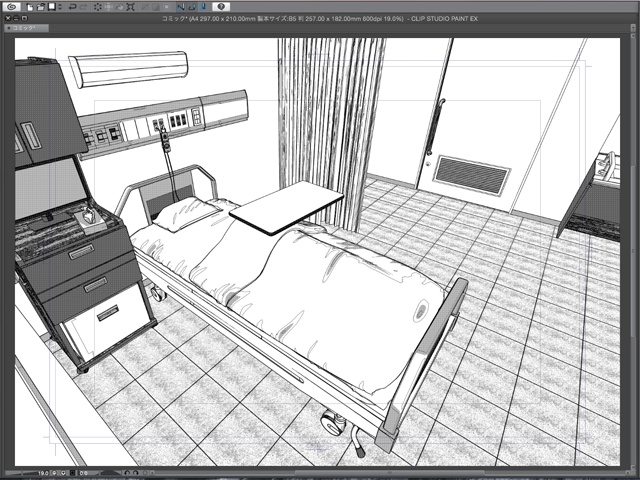Undo the last action
640x480 pixels.
73,7
